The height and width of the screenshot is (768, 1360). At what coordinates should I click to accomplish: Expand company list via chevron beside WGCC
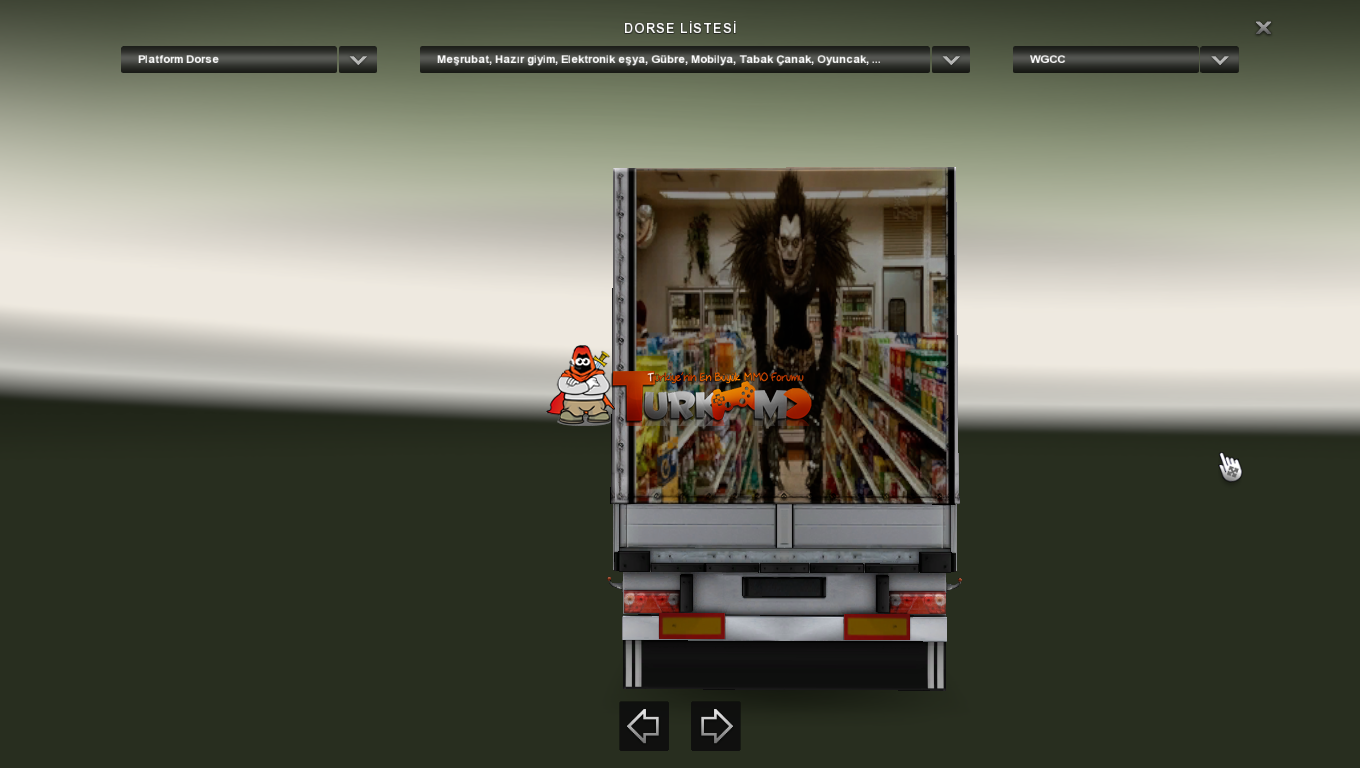tap(1219, 60)
